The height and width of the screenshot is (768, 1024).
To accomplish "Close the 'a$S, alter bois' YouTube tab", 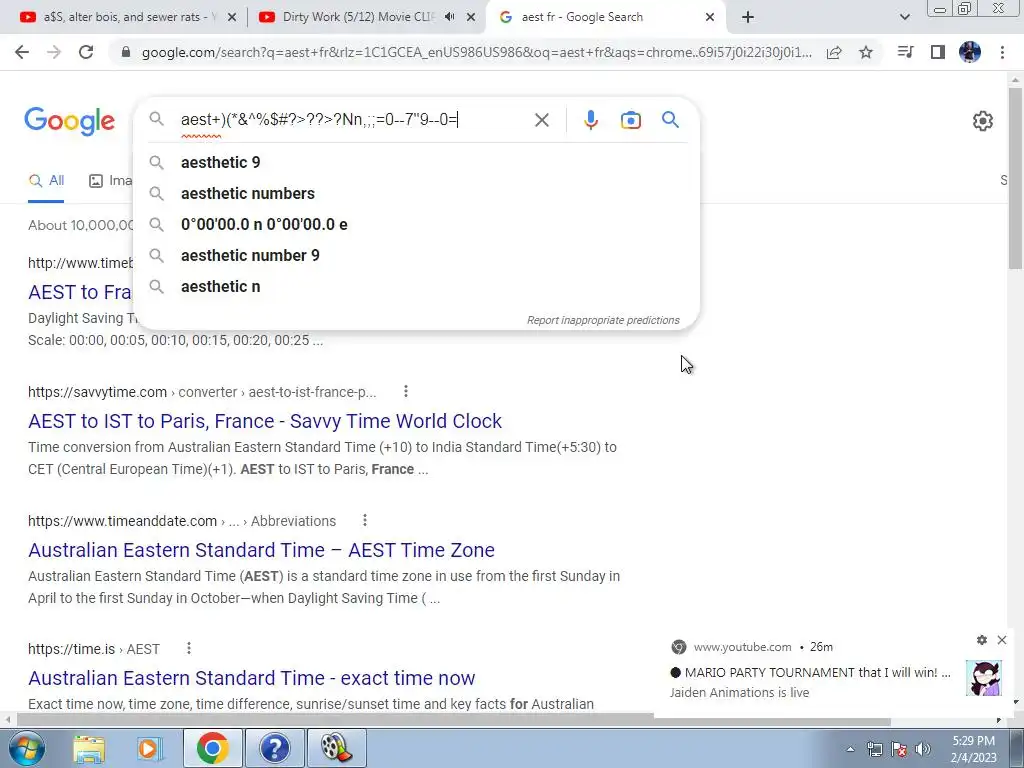I will (232, 18).
